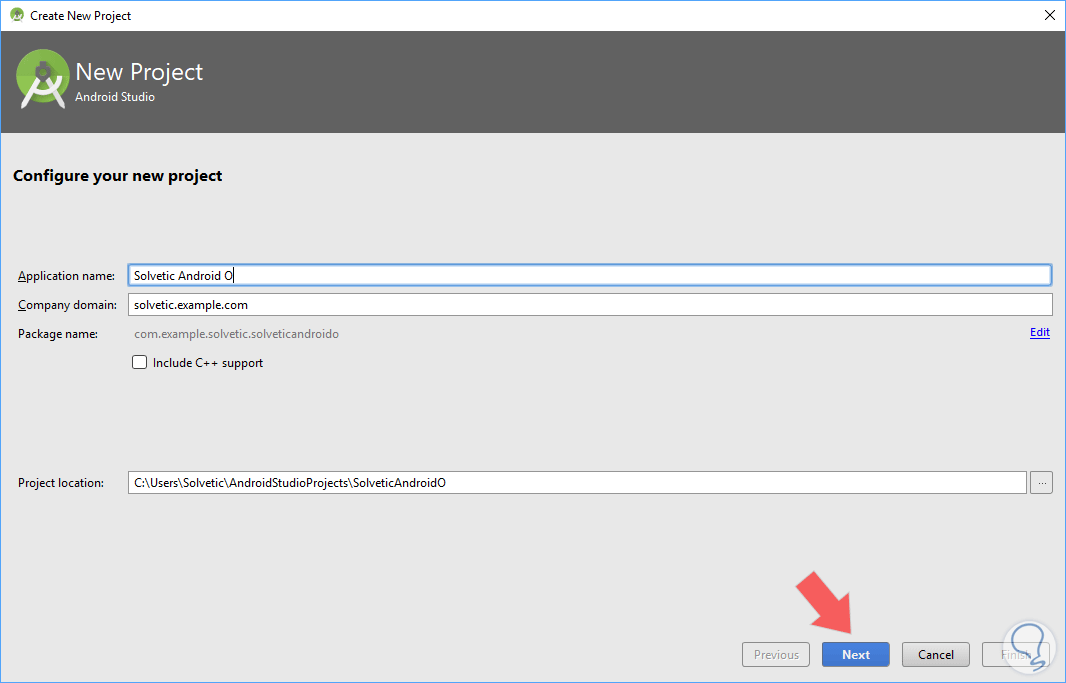Select the package name com.example.solvetic.solveticandroido text

[236, 334]
